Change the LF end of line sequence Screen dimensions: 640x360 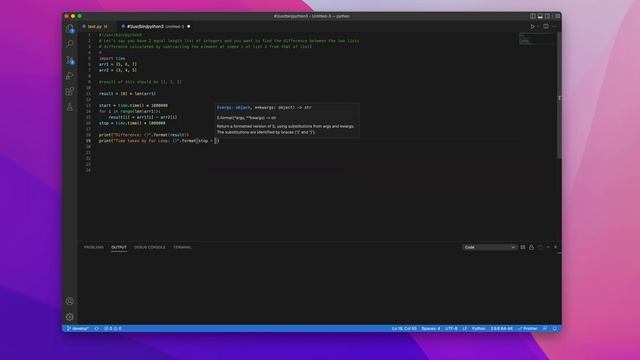pyautogui.click(x=464, y=329)
